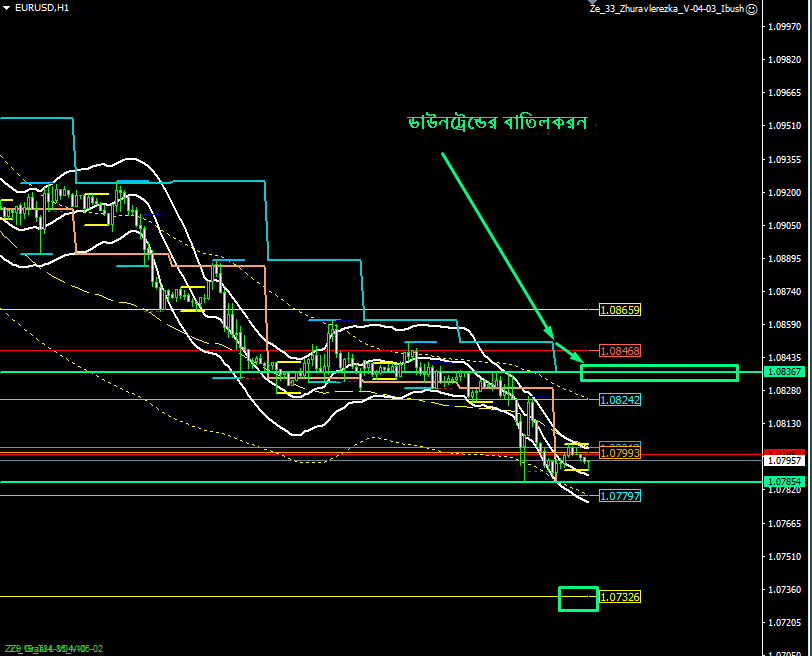Click the 1.07510 value on price scale
Image resolution: width=812 pixels, height=656 pixels.
tap(783, 556)
